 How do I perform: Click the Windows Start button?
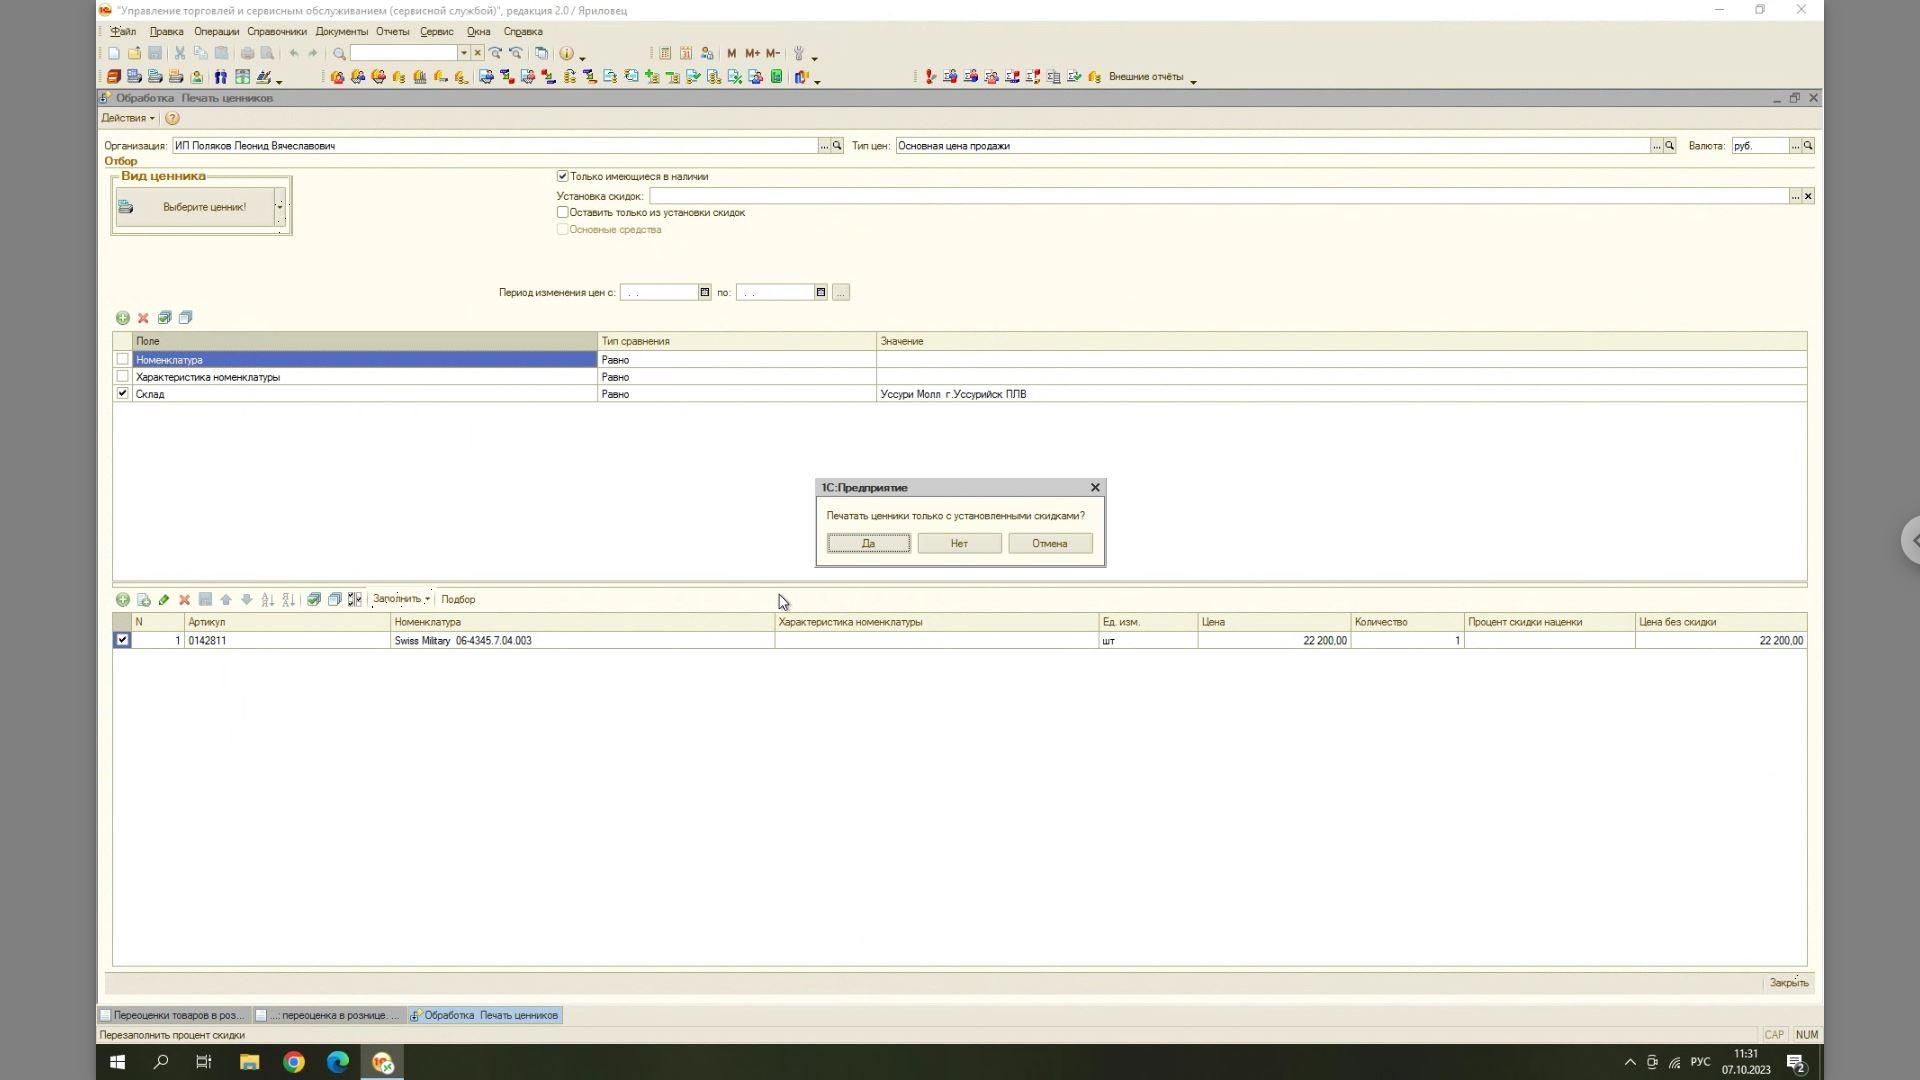117,1062
